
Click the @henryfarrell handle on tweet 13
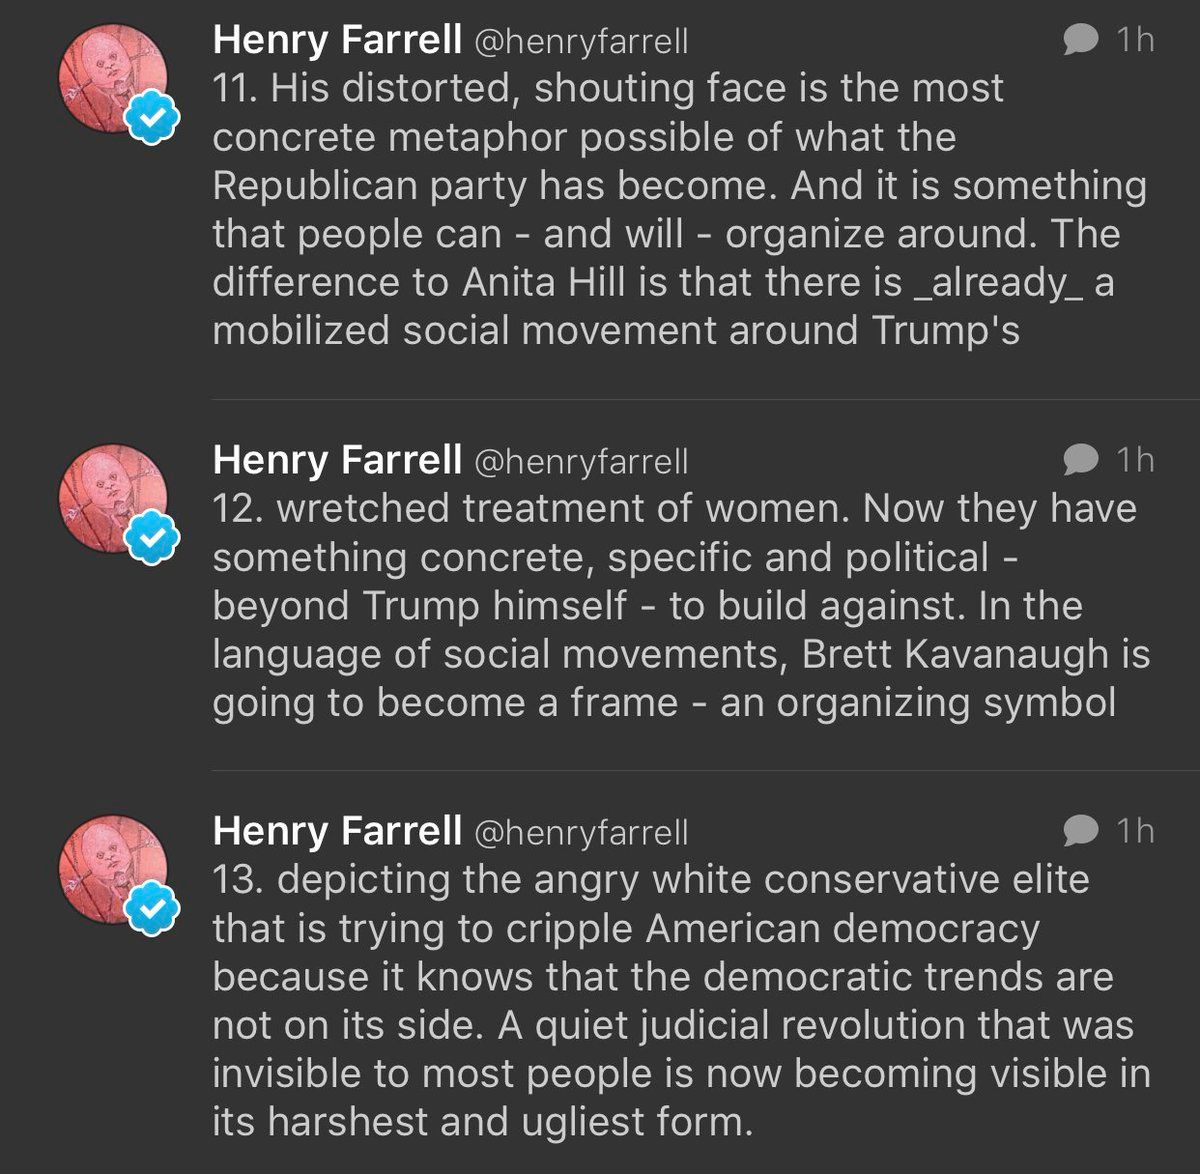point(580,833)
